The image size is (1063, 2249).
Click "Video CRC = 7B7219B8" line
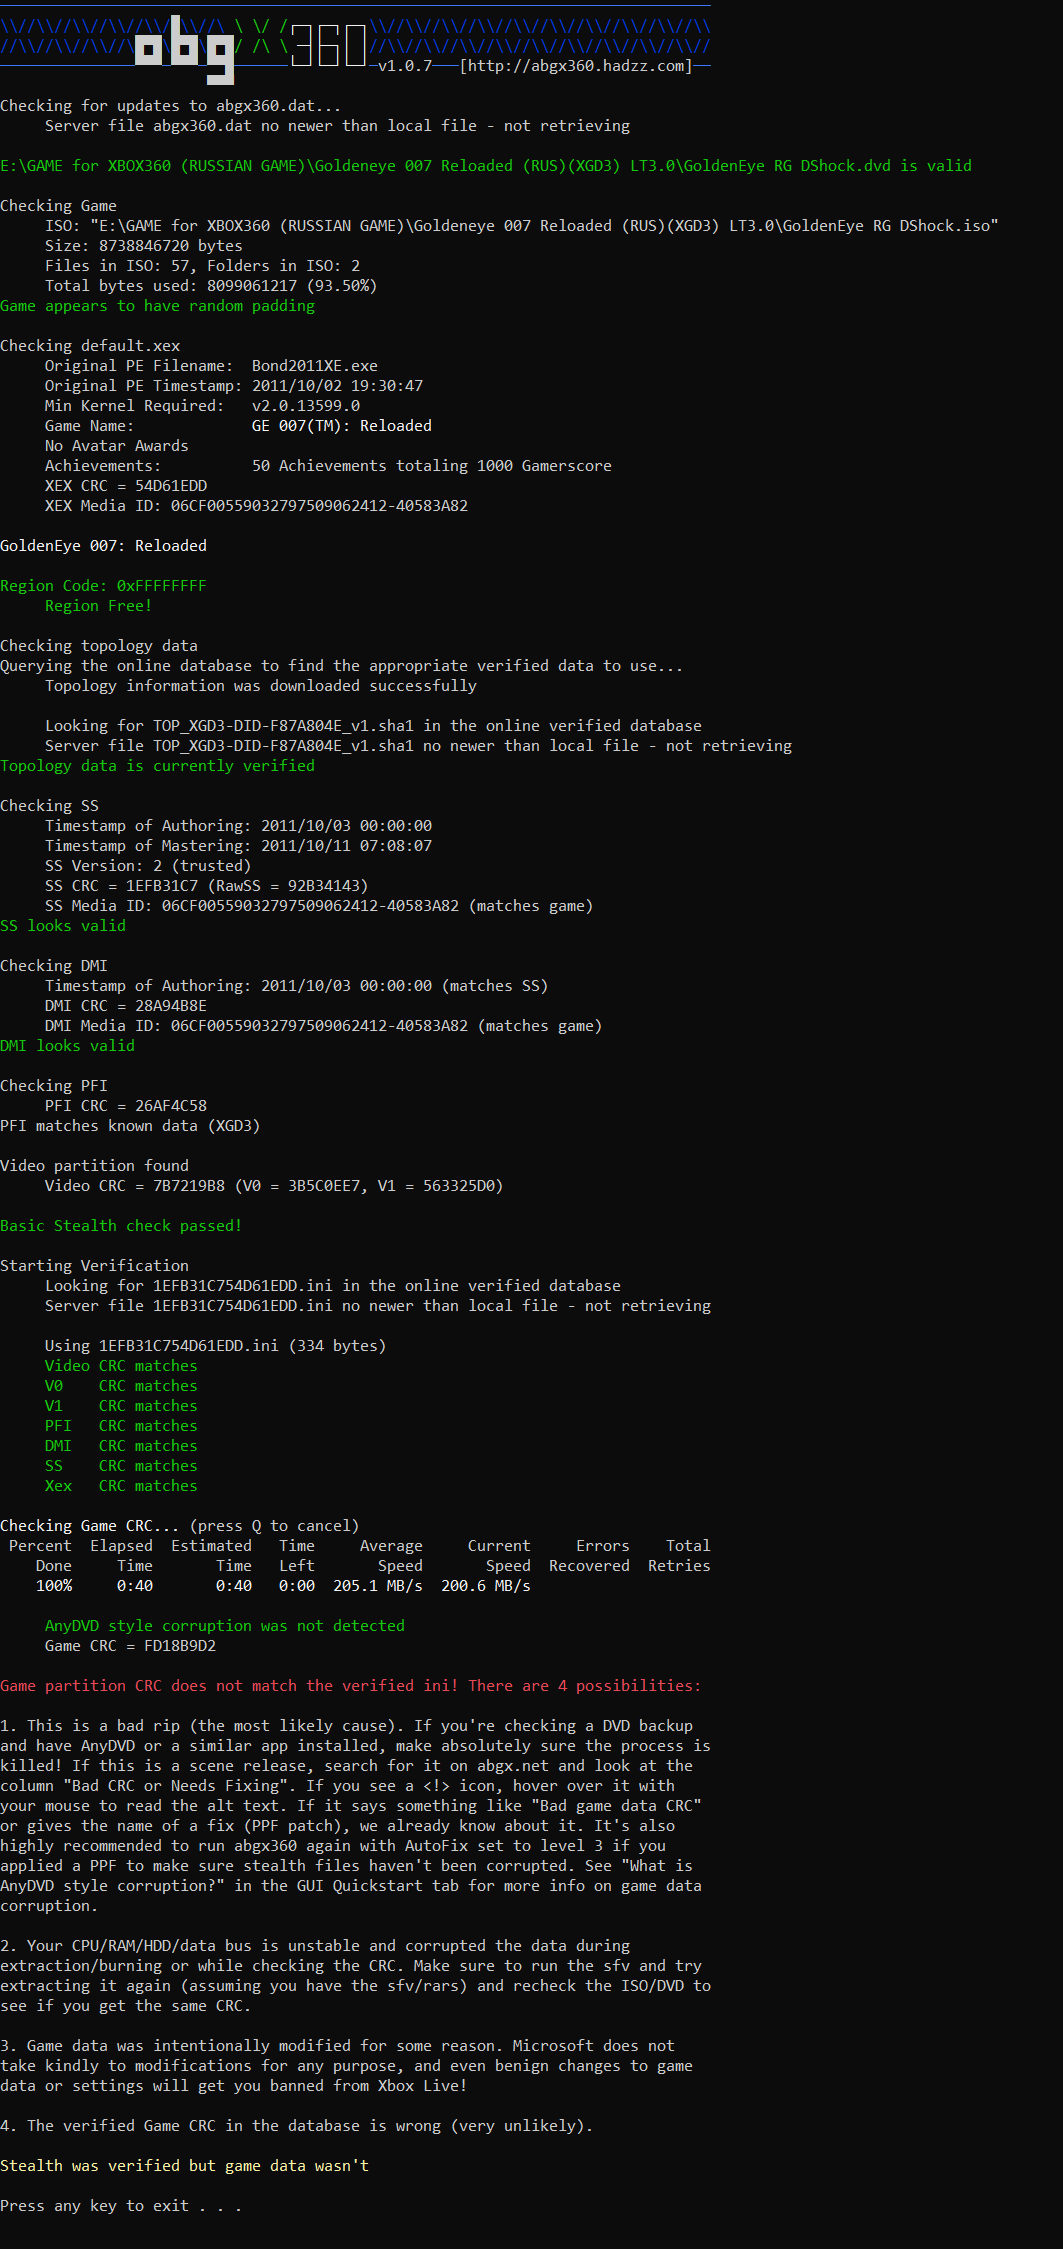point(274,1186)
